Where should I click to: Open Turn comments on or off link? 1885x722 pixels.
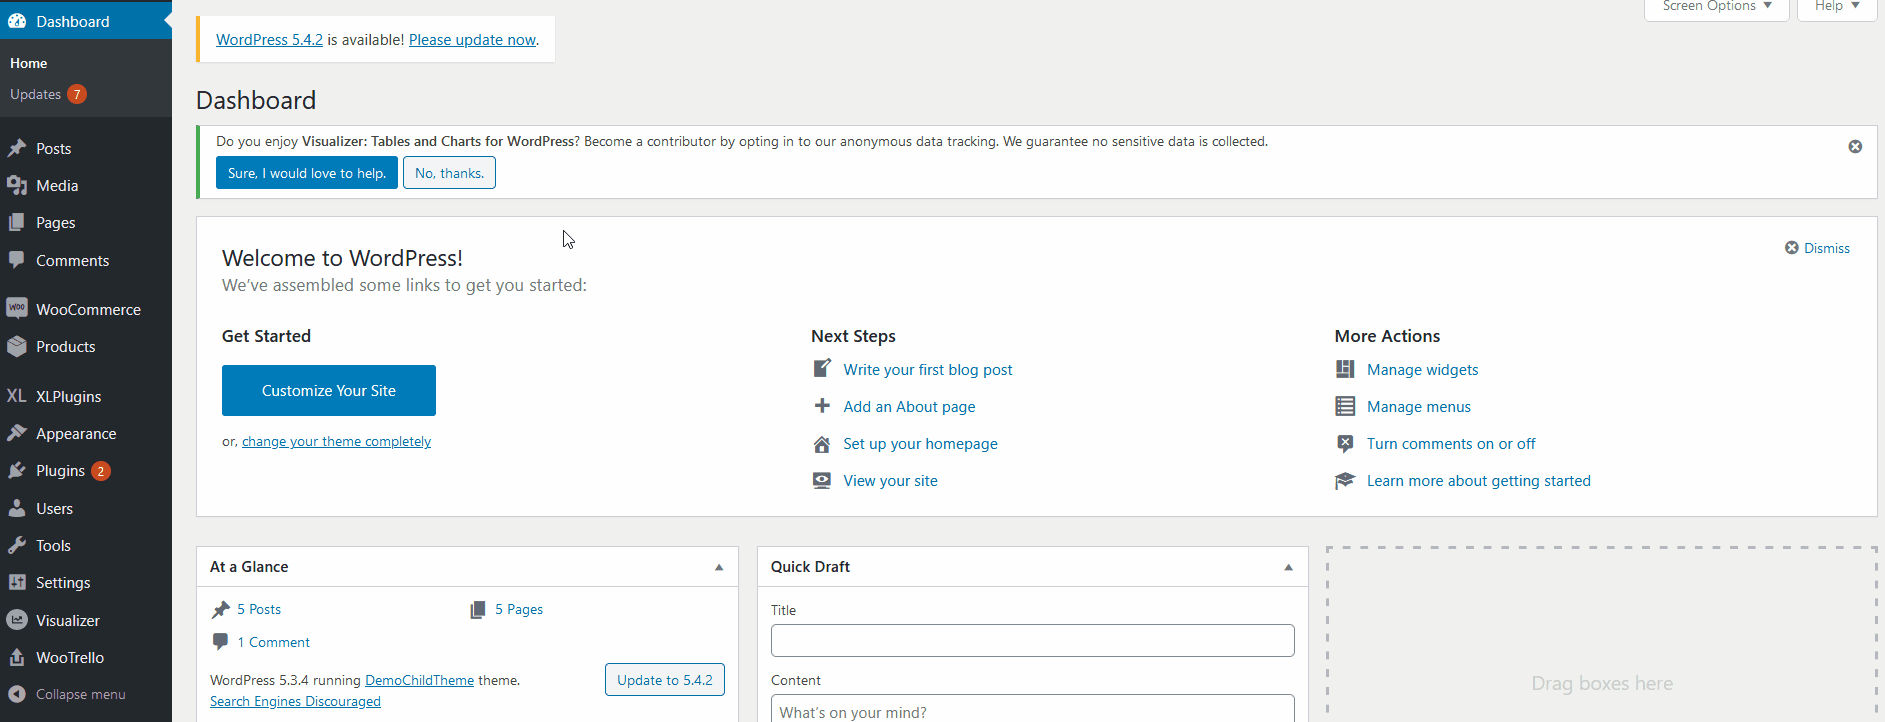pos(1451,444)
